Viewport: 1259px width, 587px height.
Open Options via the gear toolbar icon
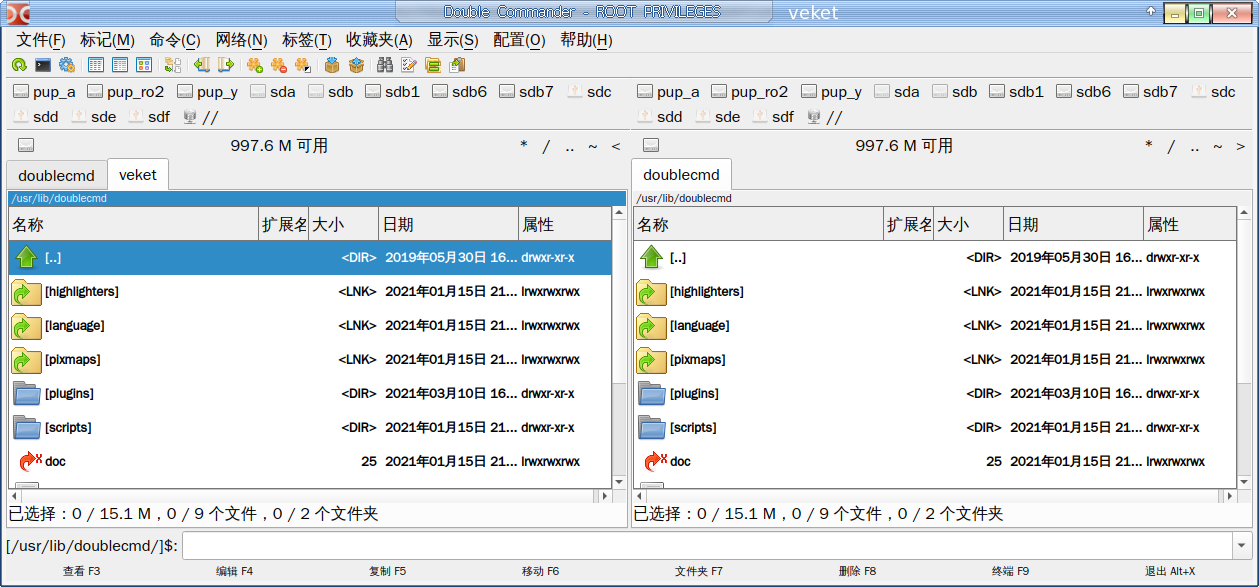click(67, 66)
